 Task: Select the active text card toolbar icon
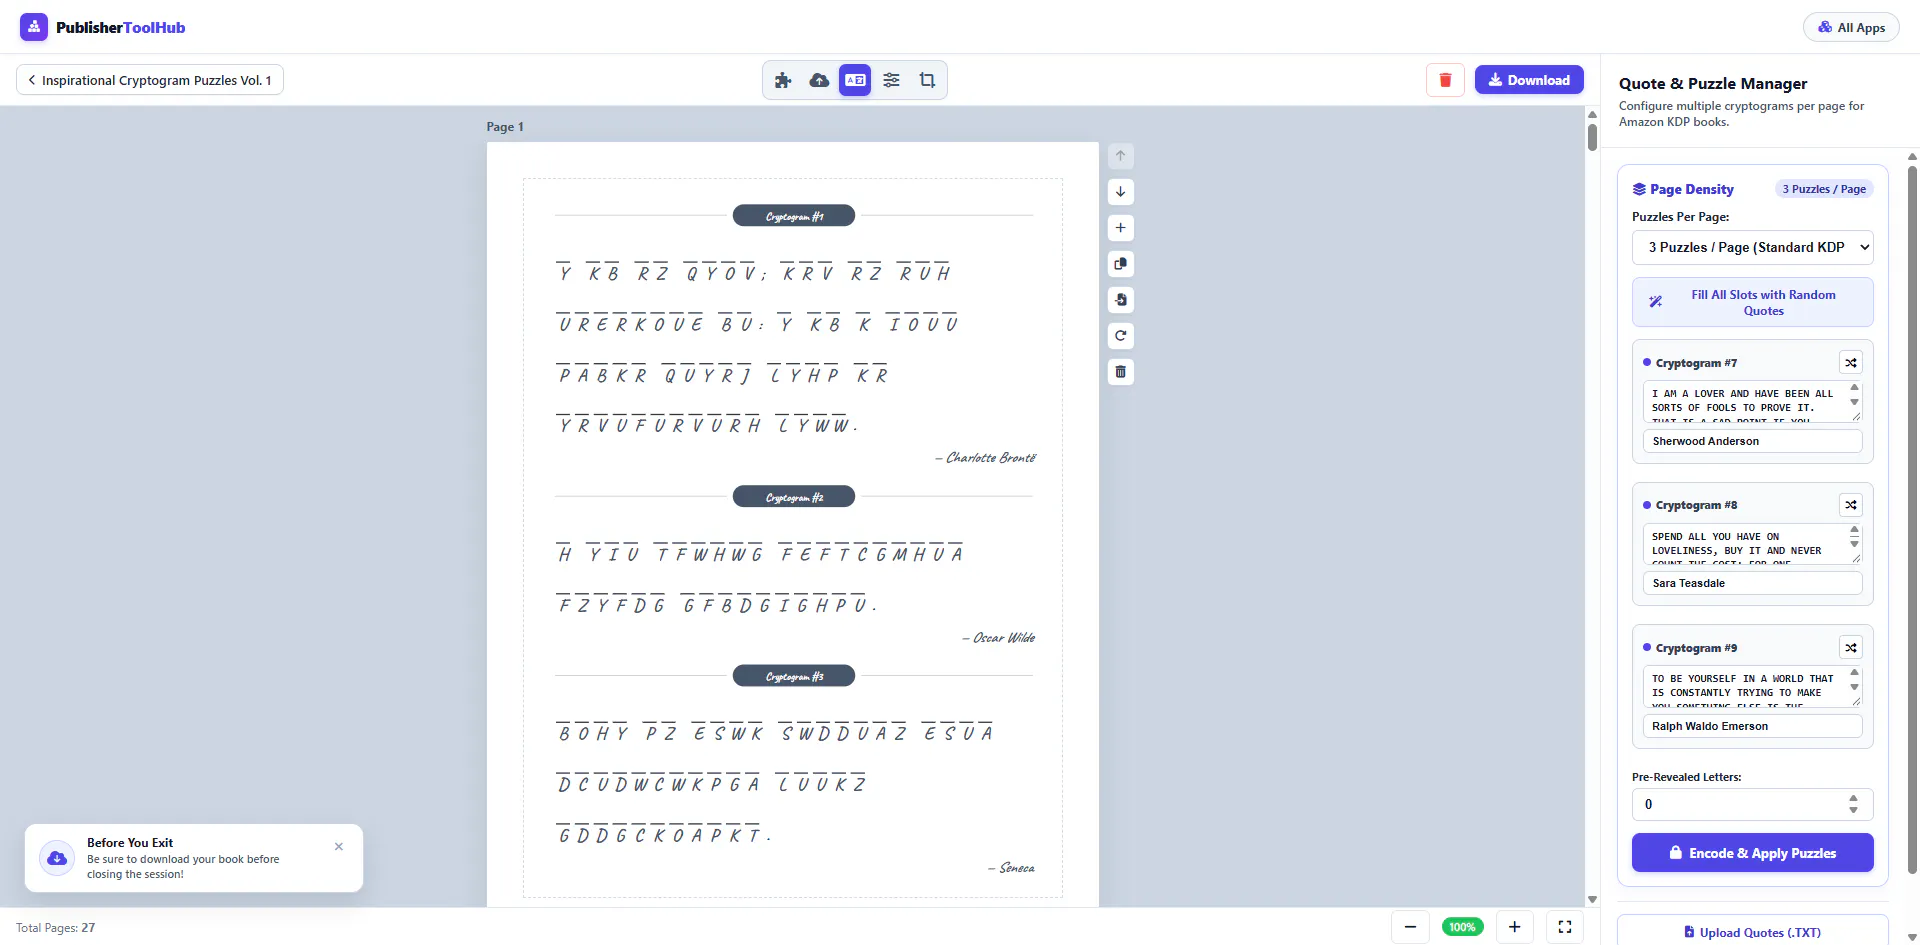click(x=855, y=80)
